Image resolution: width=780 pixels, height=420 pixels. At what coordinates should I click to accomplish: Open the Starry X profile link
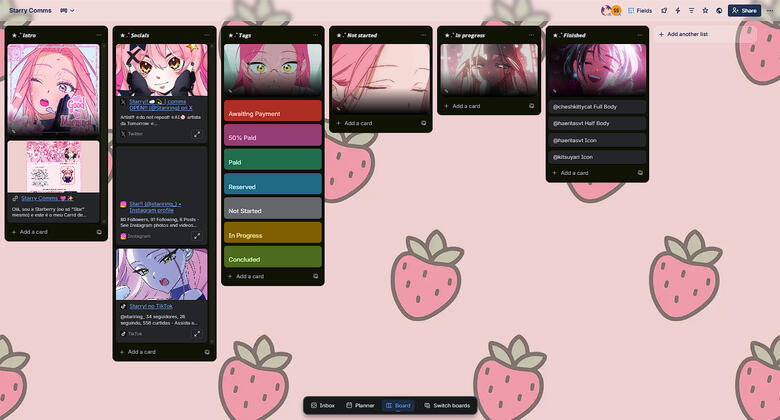[x=161, y=105]
